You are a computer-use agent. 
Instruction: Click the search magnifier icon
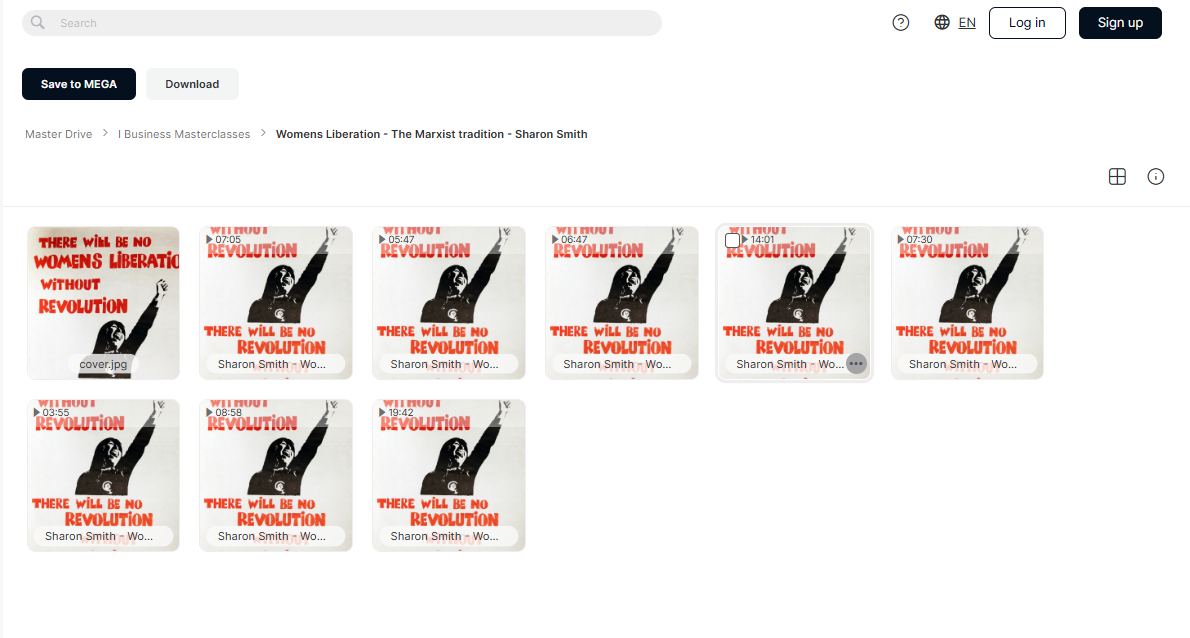point(37,23)
